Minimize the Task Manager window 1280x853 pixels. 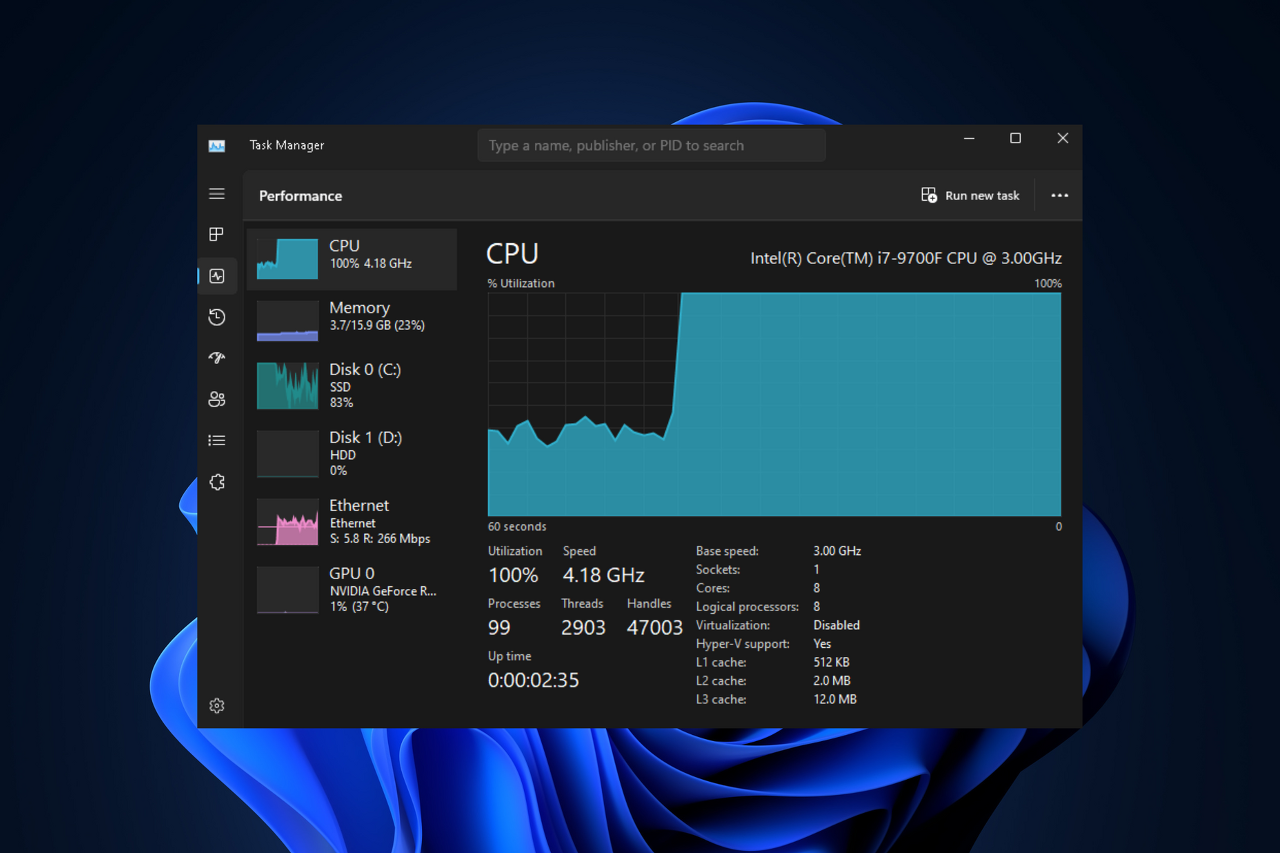pos(969,139)
